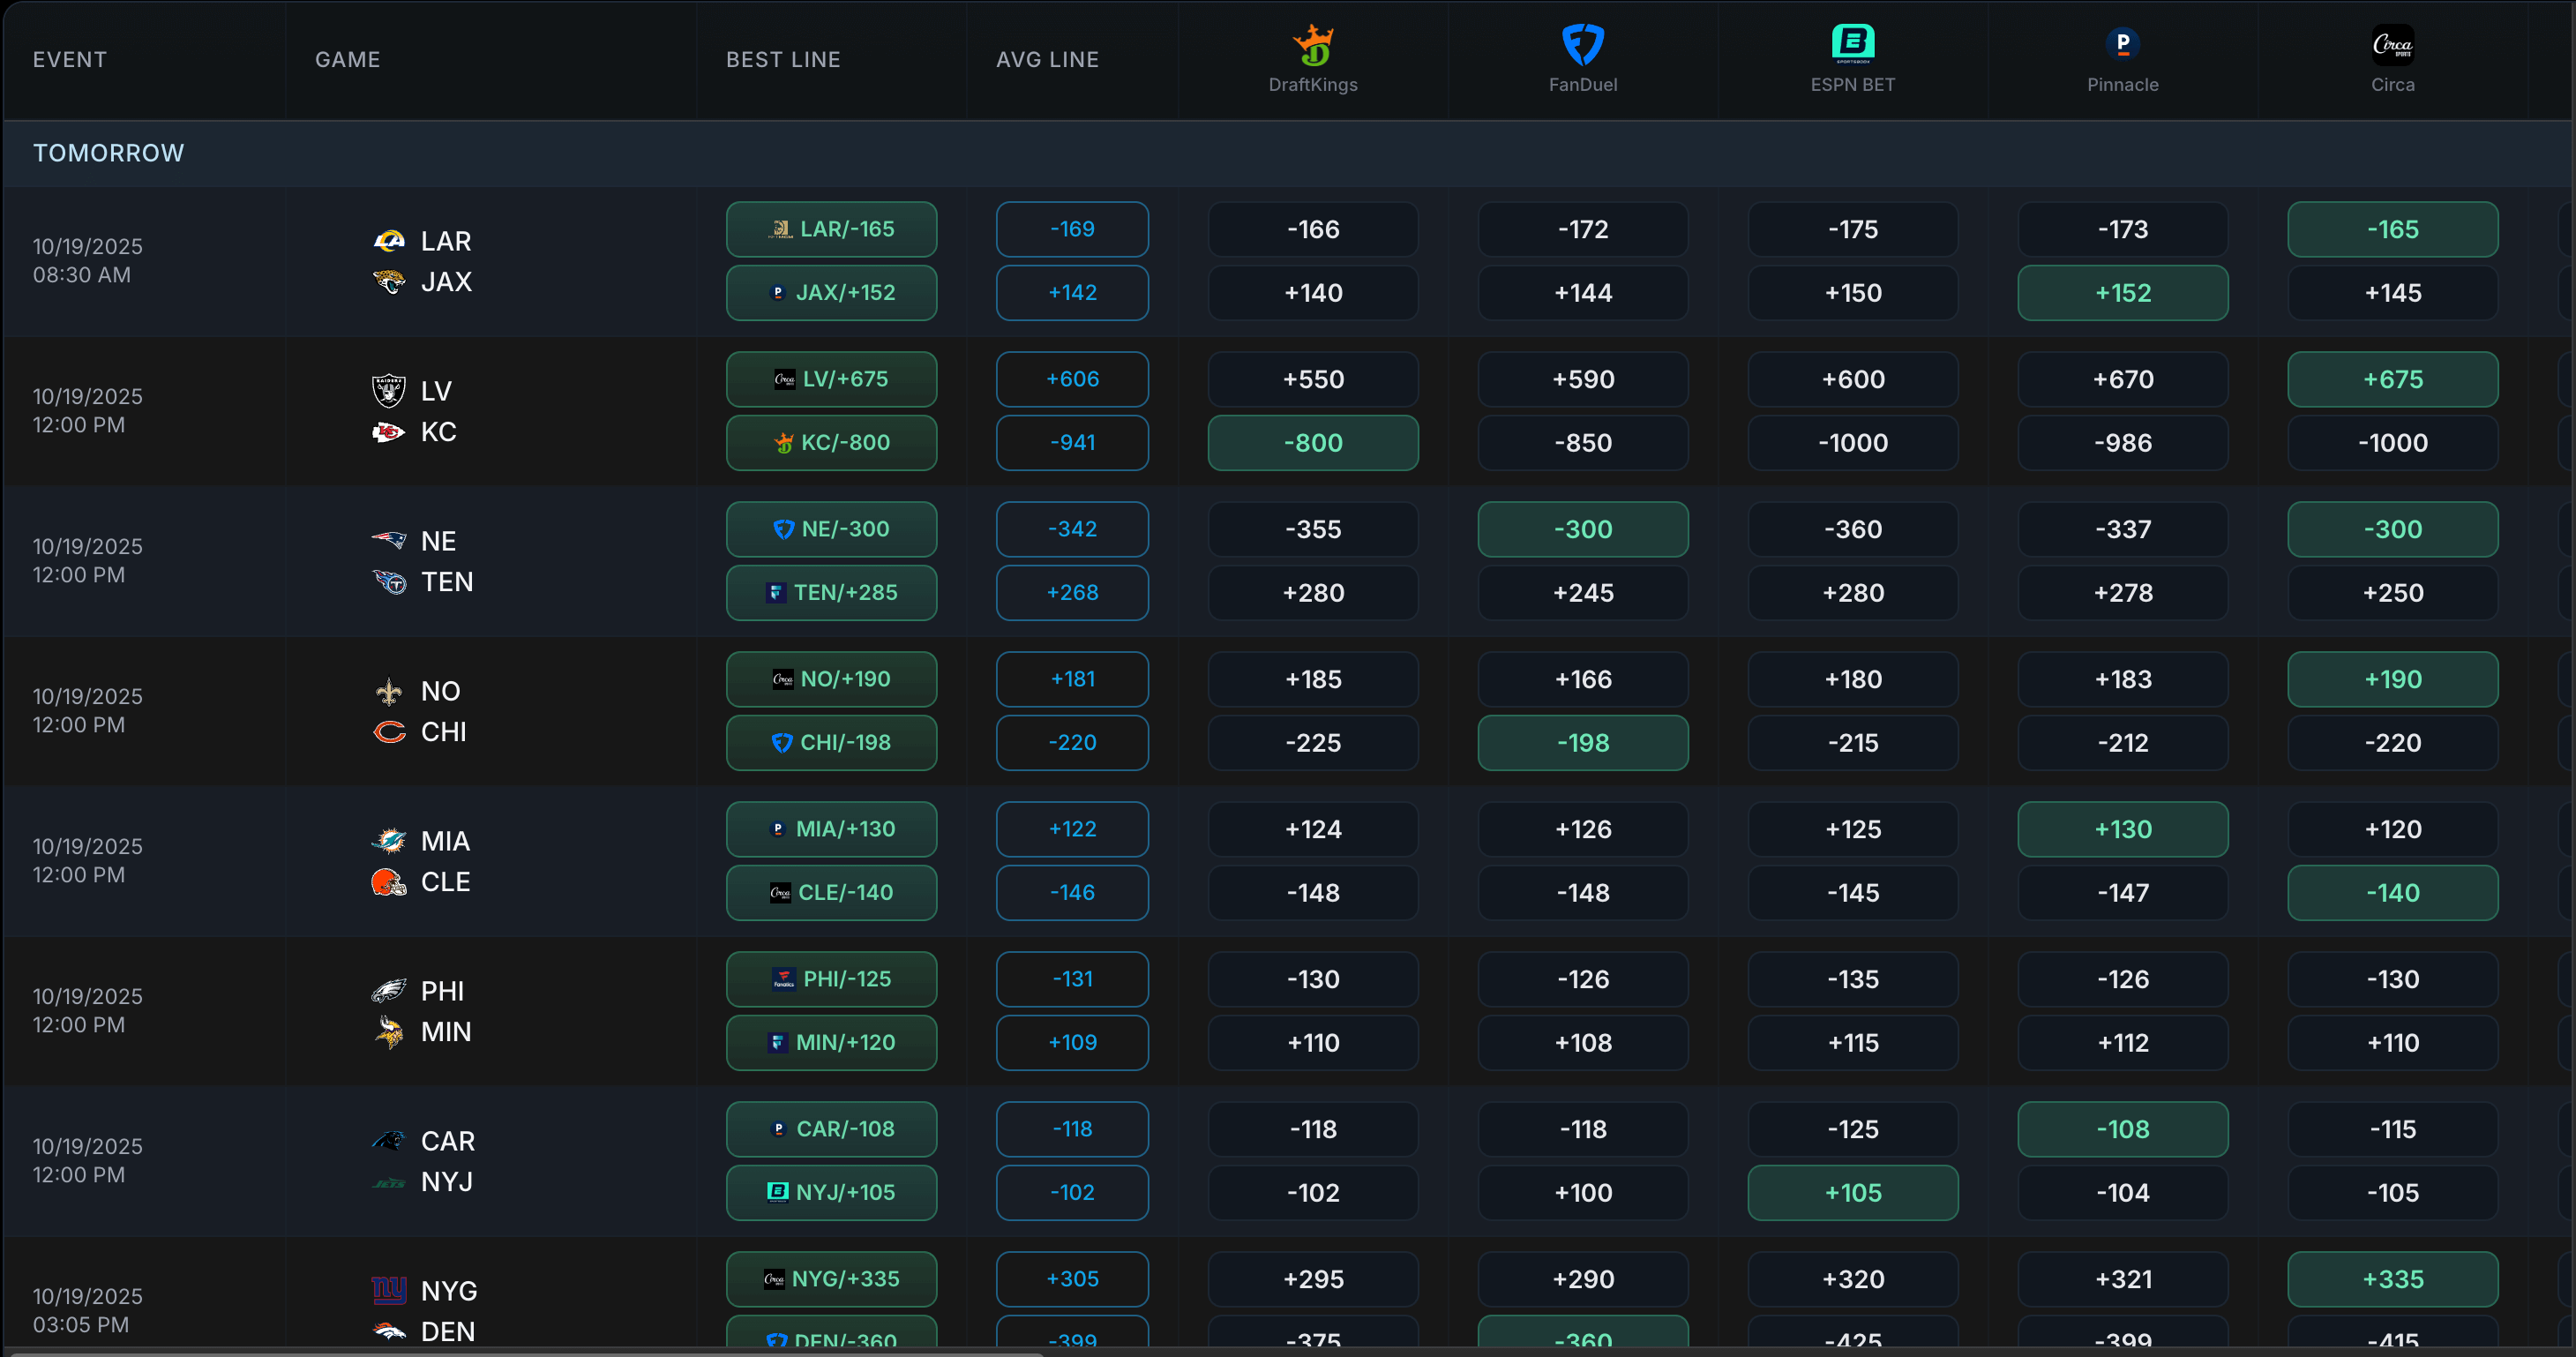2576x1357 pixels.
Task: Select the New England Patriots logo
Action: coord(389,541)
